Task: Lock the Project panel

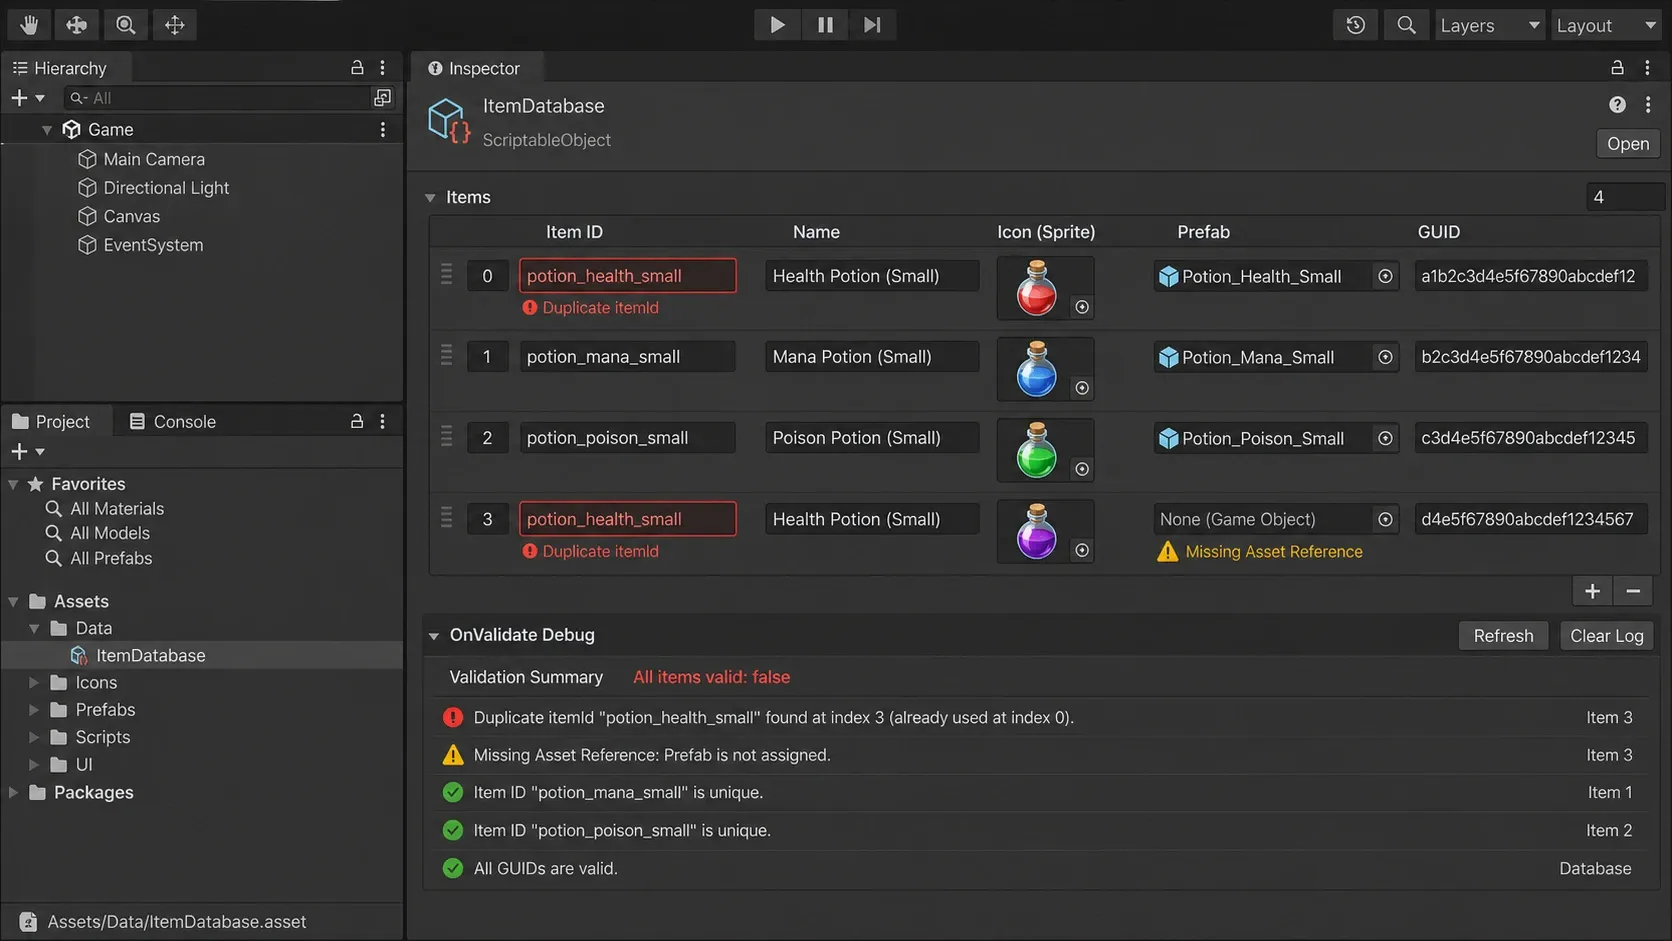Action: pyautogui.click(x=357, y=421)
